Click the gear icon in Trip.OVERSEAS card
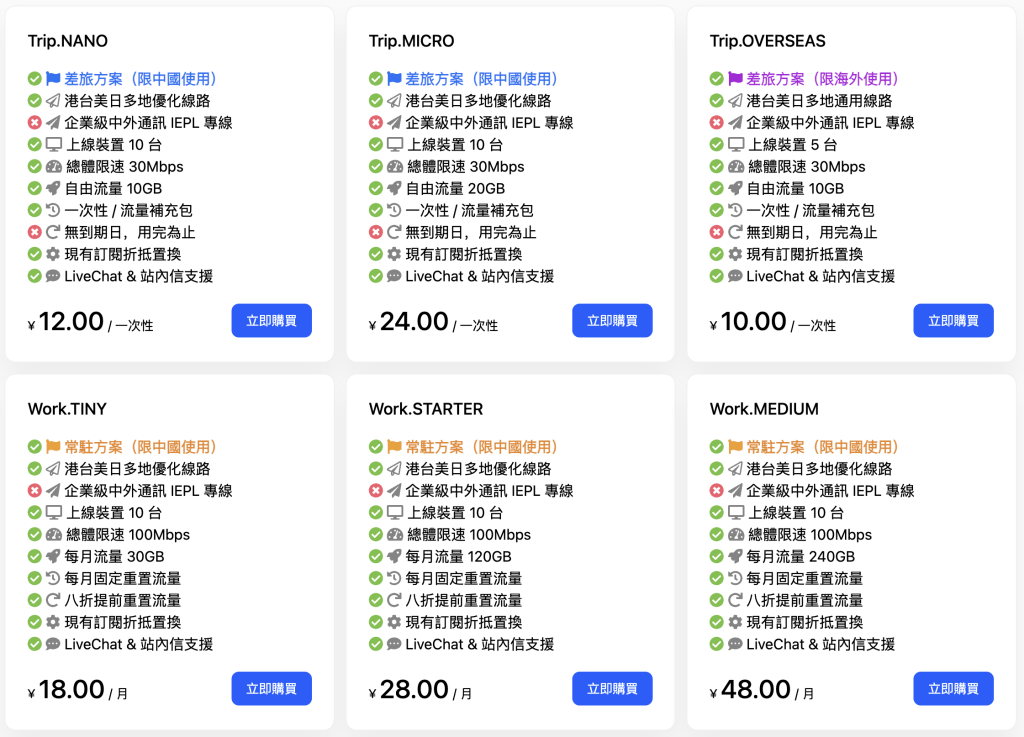Screen dimensions: 1024x737 tap(735, 255)
